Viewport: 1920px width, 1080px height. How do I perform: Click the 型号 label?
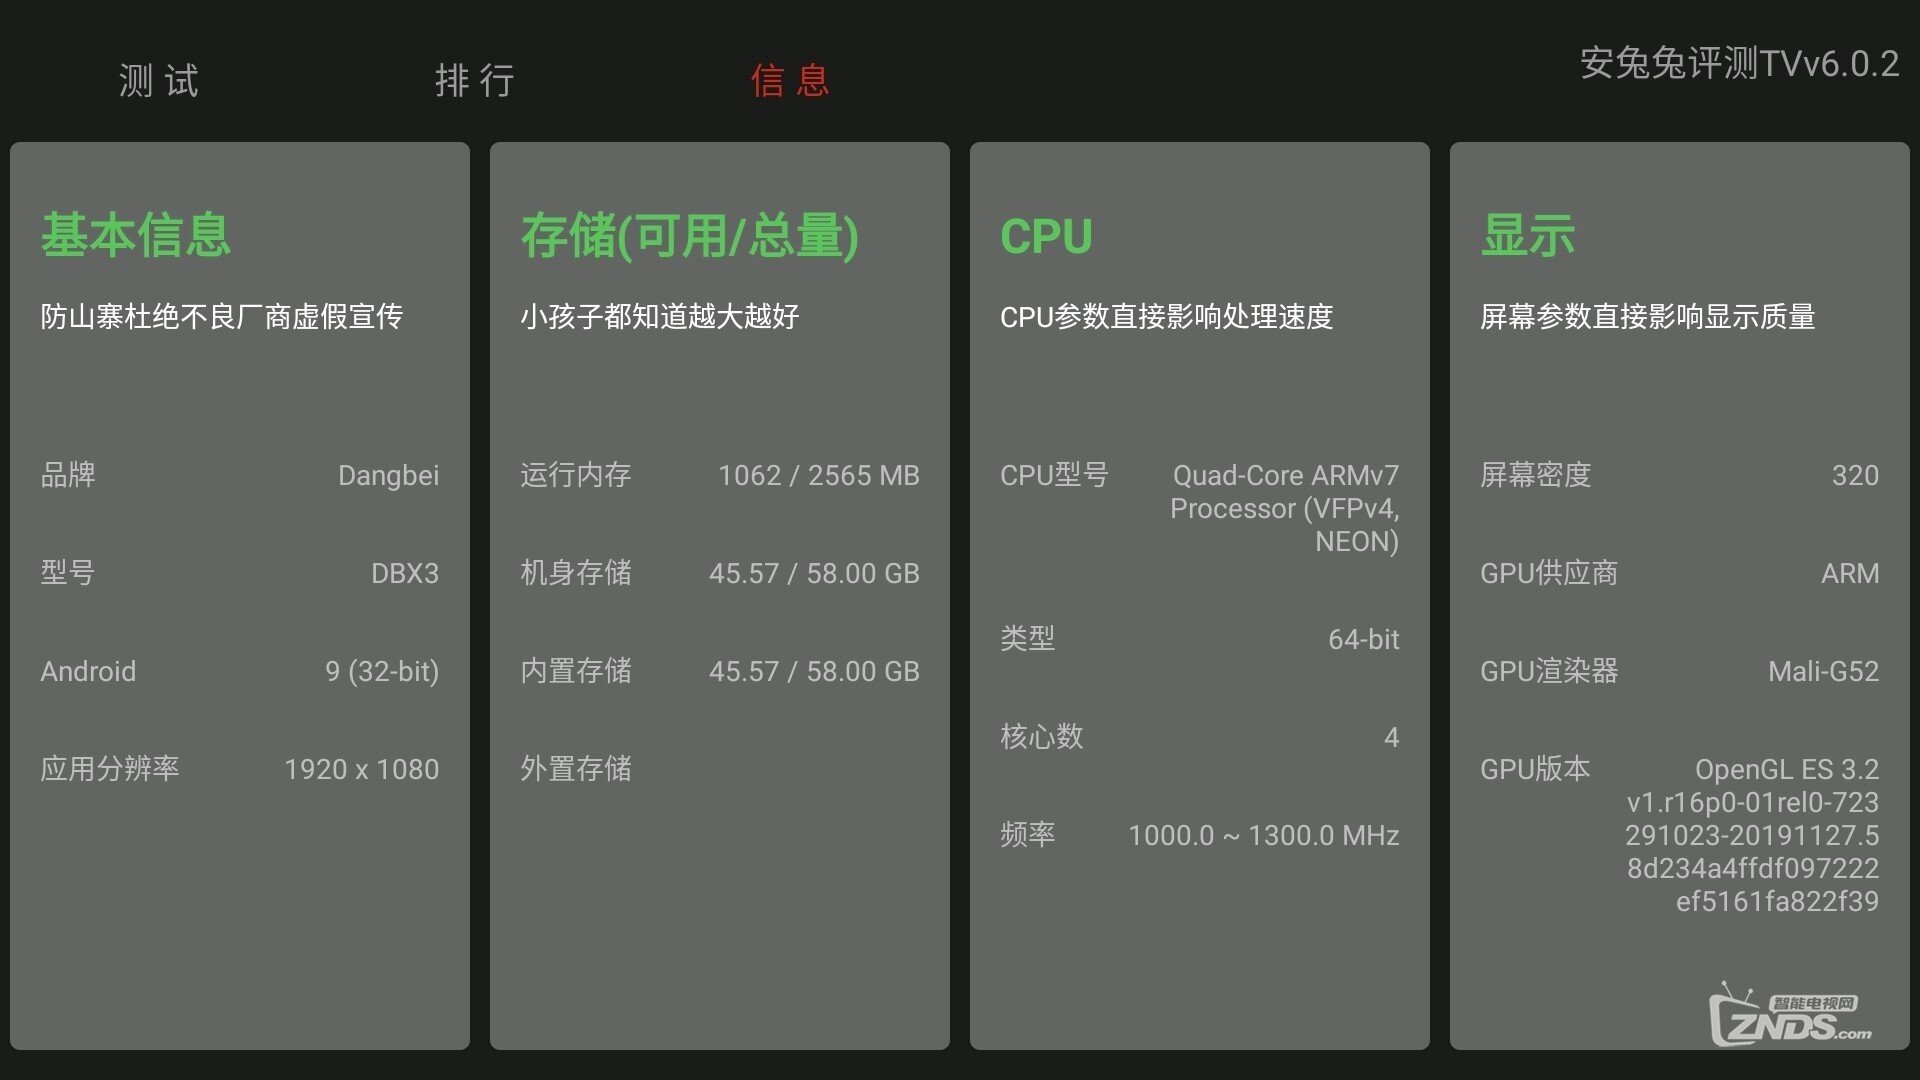coord(68,573)
